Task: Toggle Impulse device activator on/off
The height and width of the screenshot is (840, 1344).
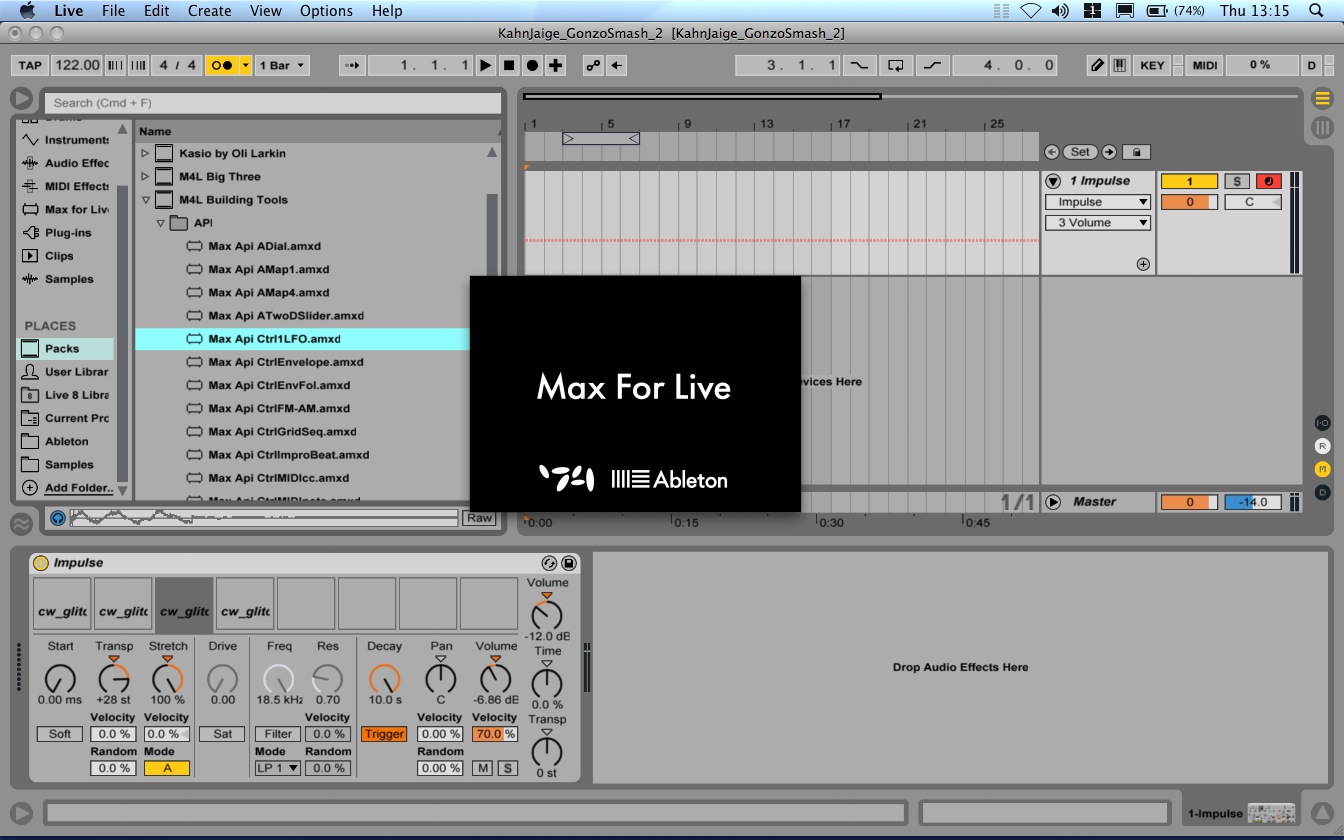Action: pyautogui.click(x=41, y=563)
